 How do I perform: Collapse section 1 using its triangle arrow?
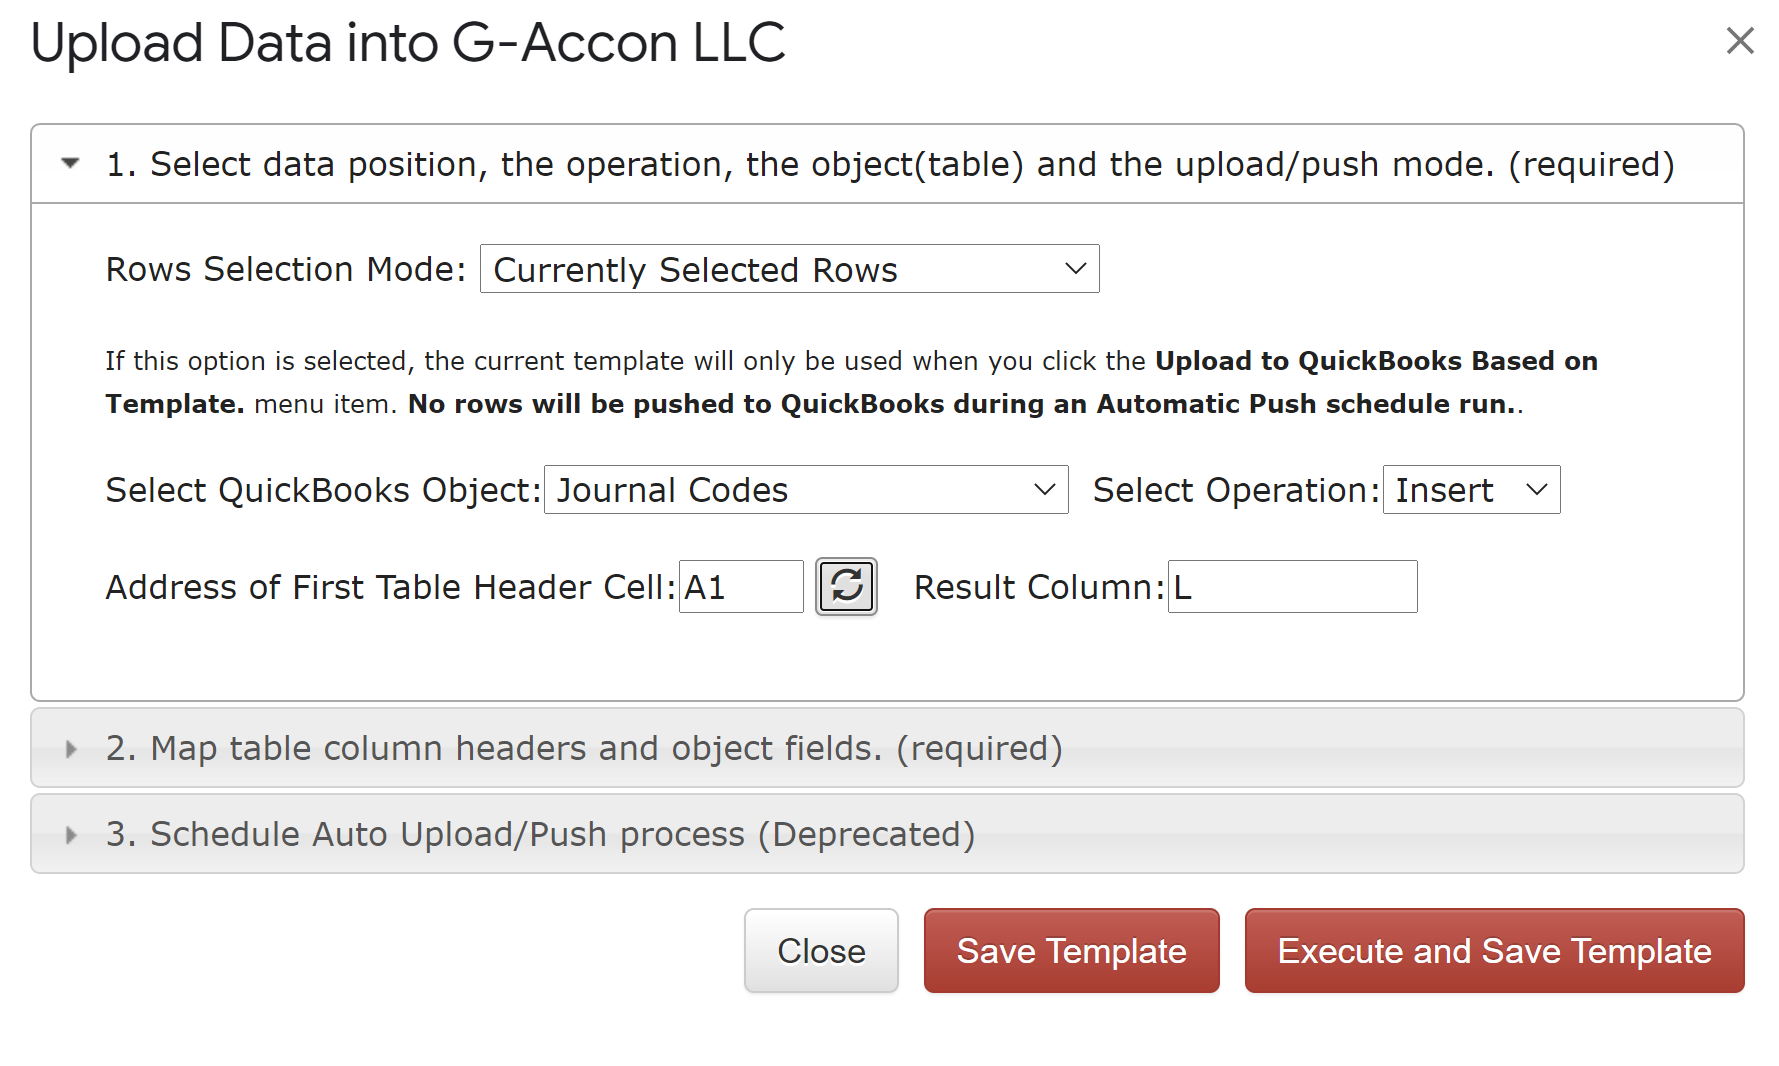coord(70,163)
